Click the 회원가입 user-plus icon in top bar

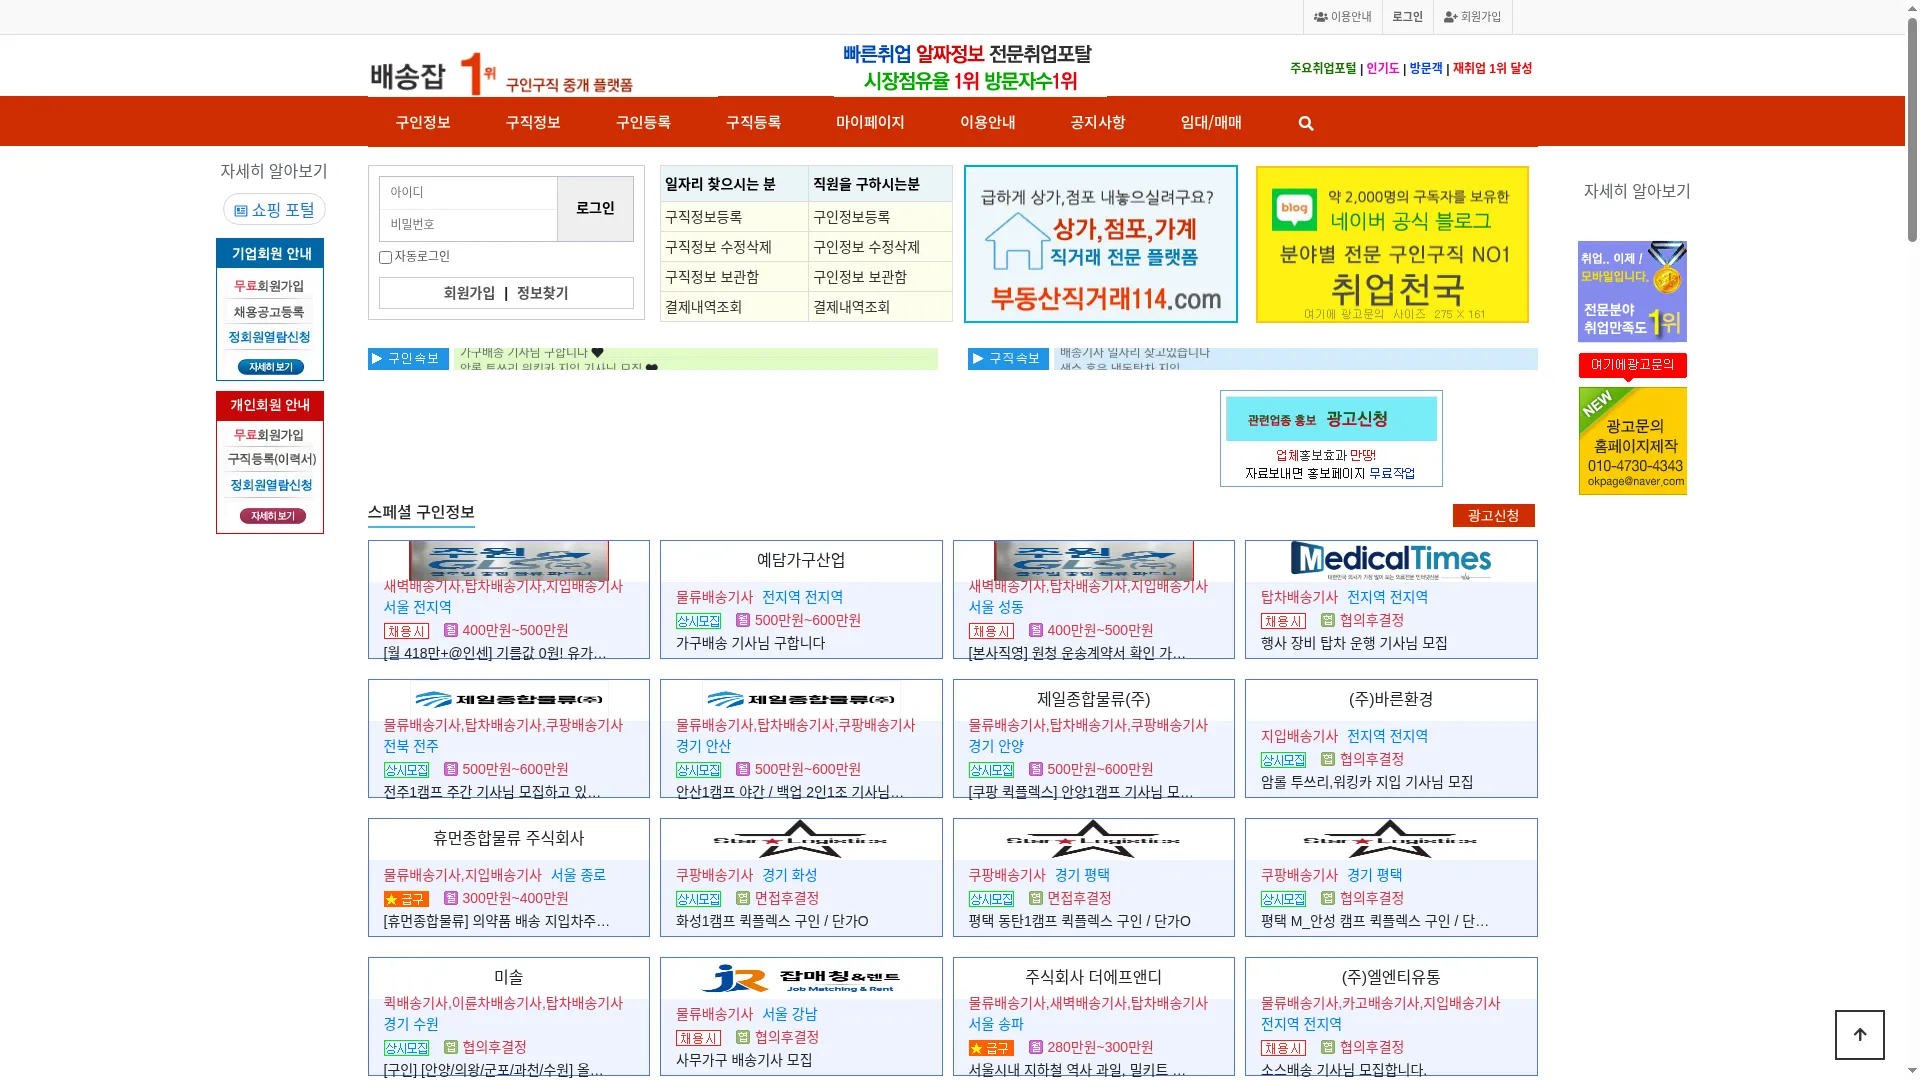[1451, 17]
